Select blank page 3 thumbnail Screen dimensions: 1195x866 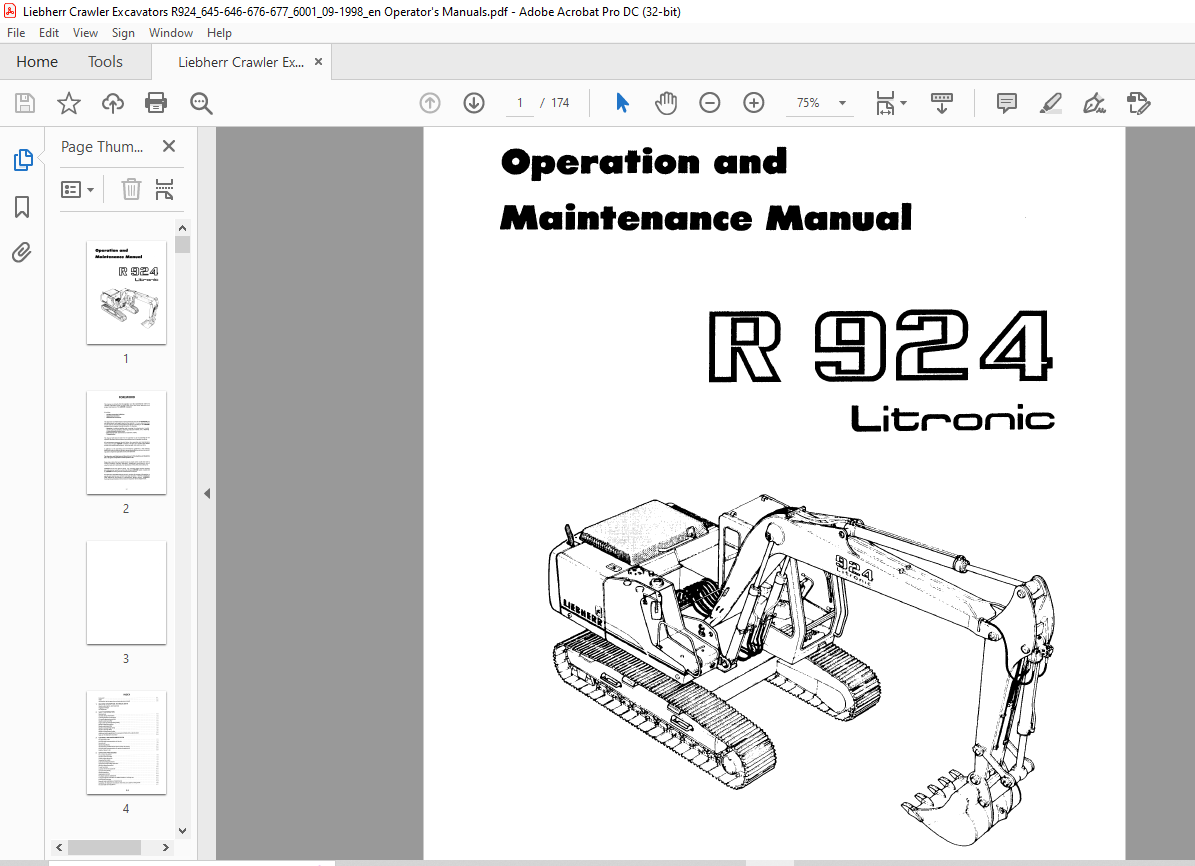point(127,592)
